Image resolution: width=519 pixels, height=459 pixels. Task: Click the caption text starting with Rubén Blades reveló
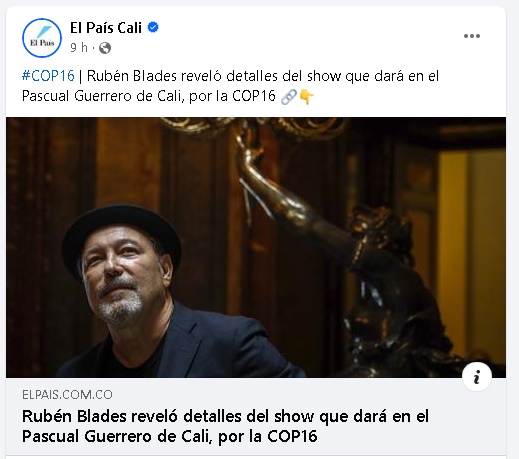(x=263, y=76)
